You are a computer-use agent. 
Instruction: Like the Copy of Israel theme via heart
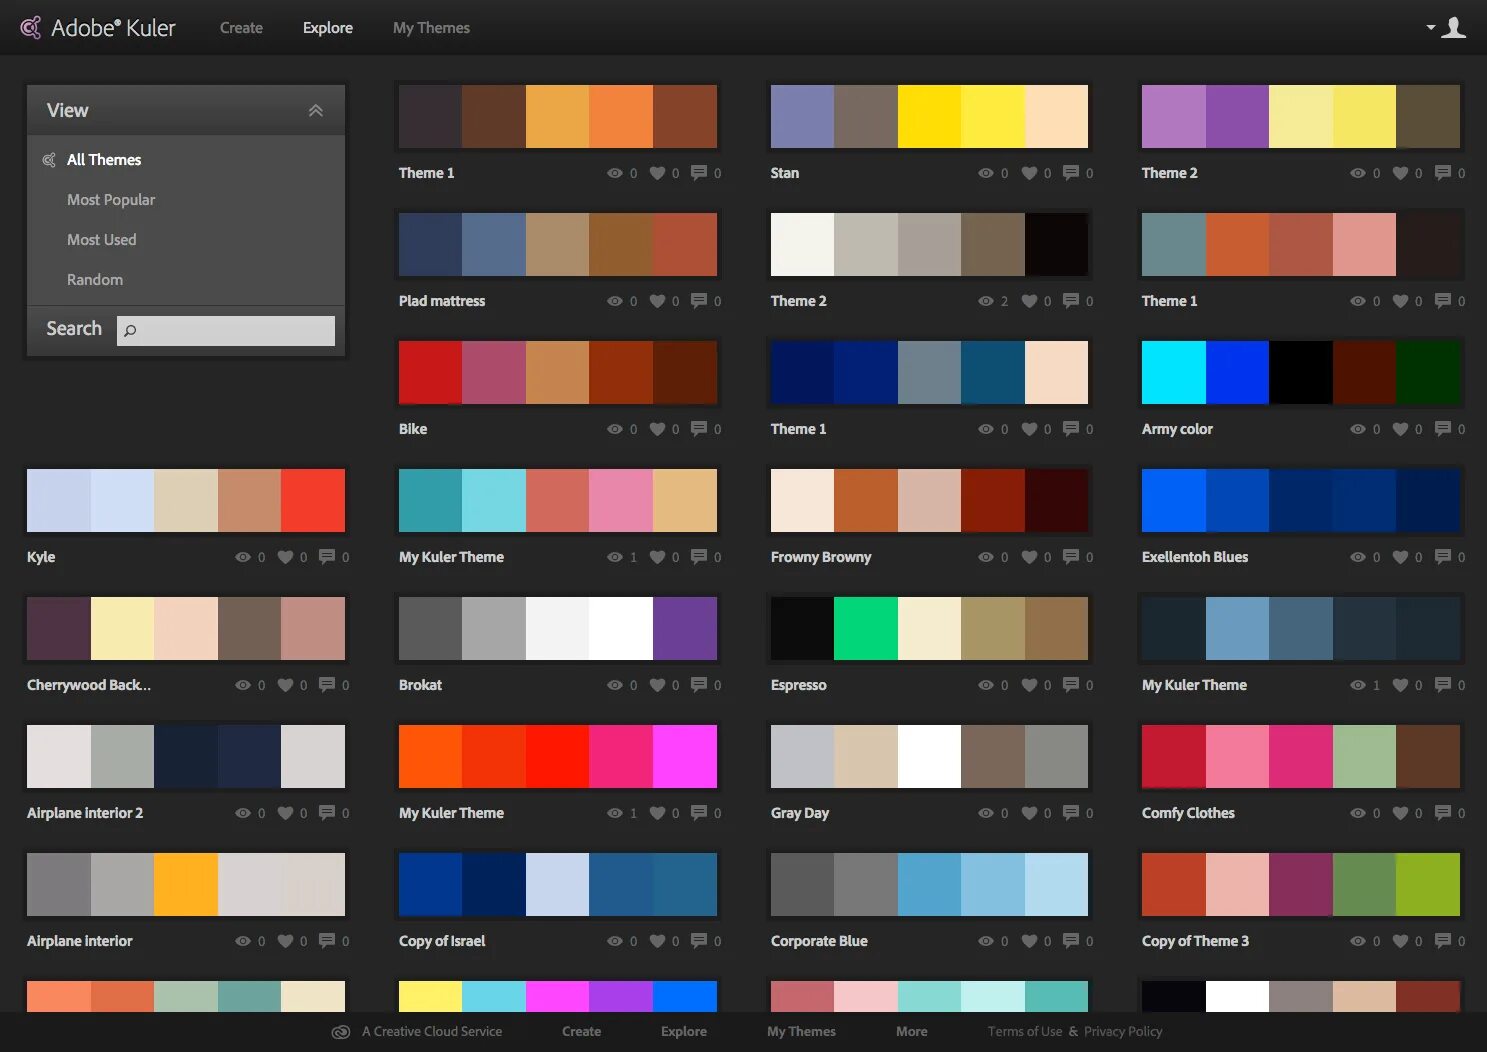[657, 941]
